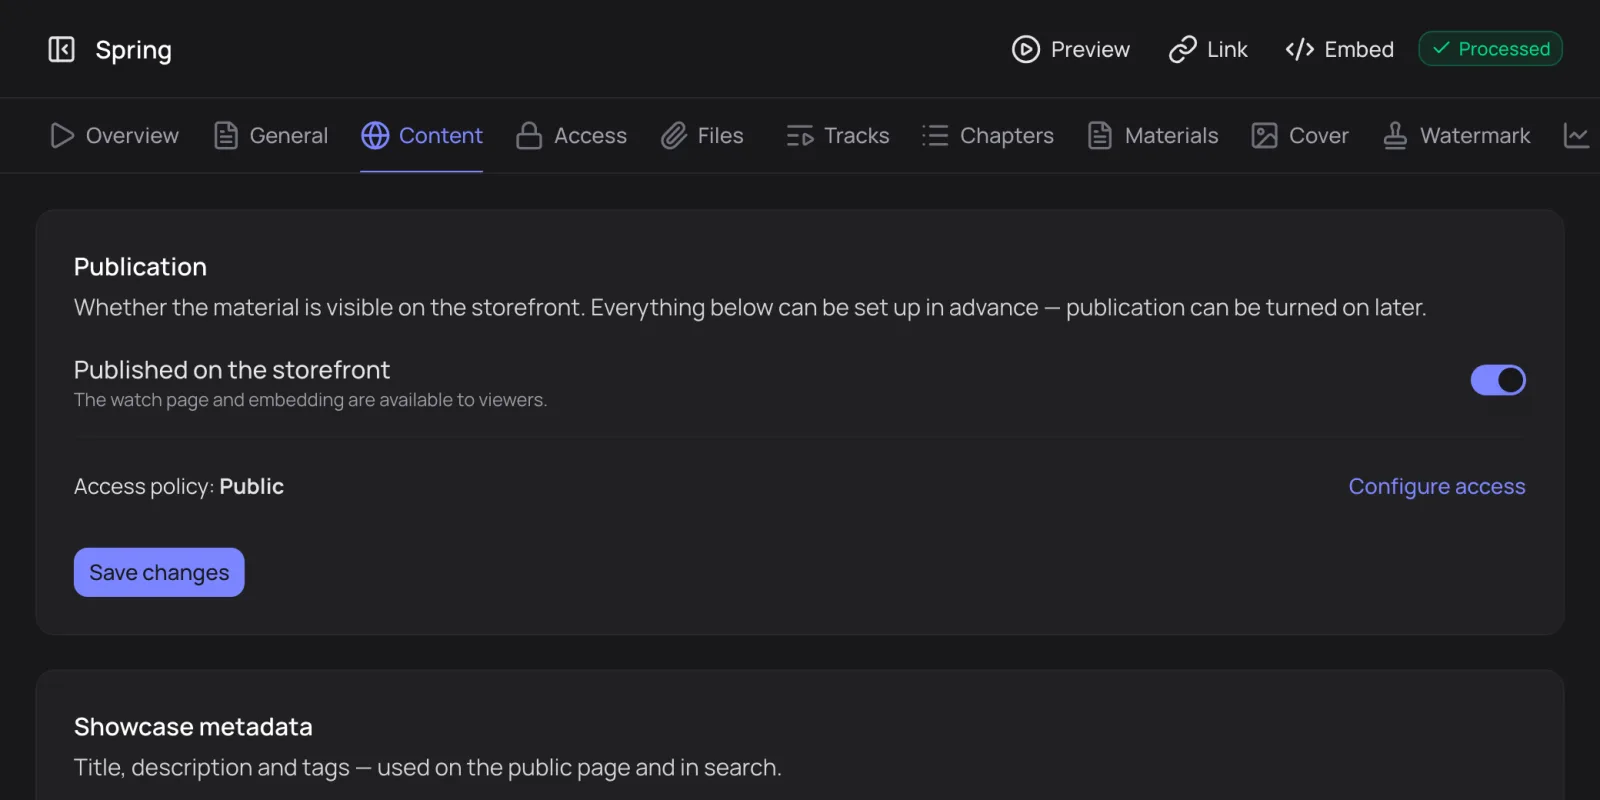Viewport: 1600px width, 800px height.
Task: Click the Watermark stamp icon
Action: (x=1395, y=135)
